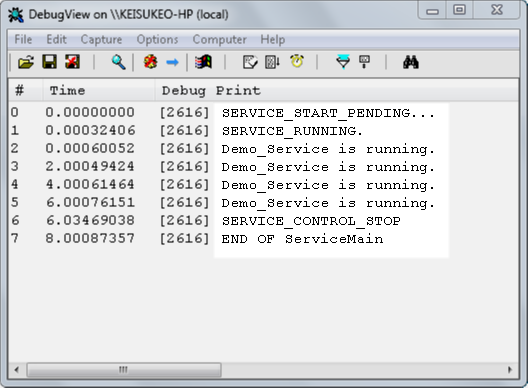Open the Computer menu

[220, 39]
